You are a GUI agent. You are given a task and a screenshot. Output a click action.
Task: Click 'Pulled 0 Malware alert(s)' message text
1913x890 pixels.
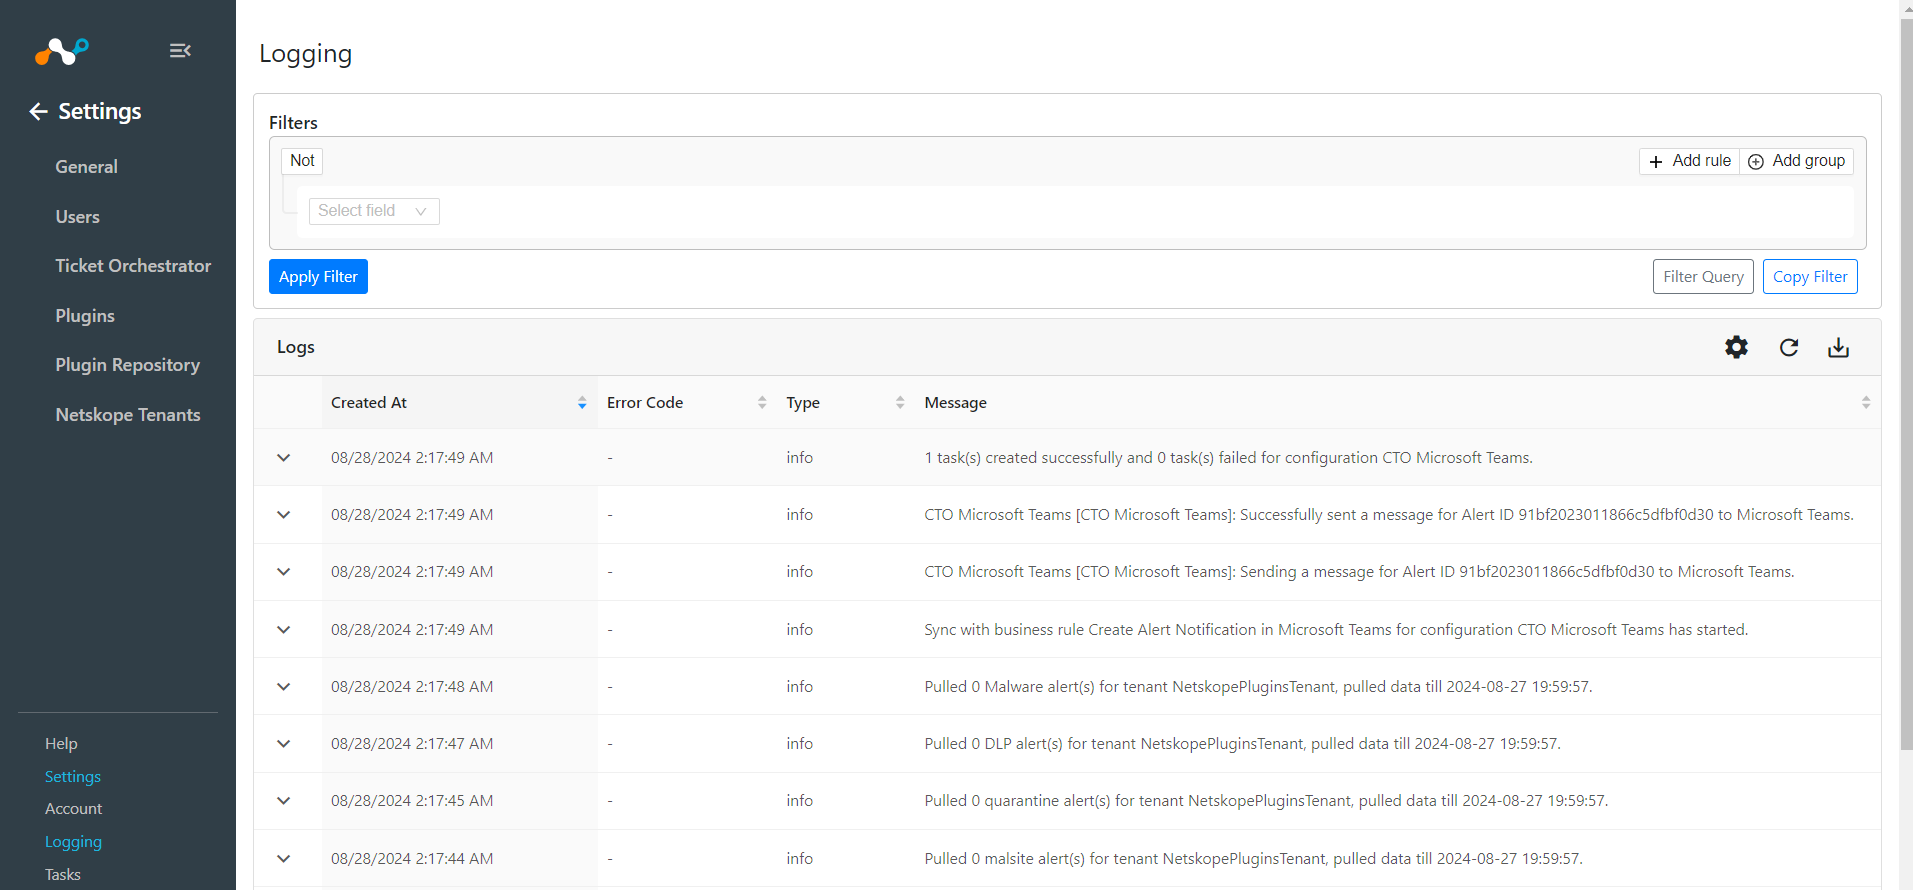tap(1258, 687)
